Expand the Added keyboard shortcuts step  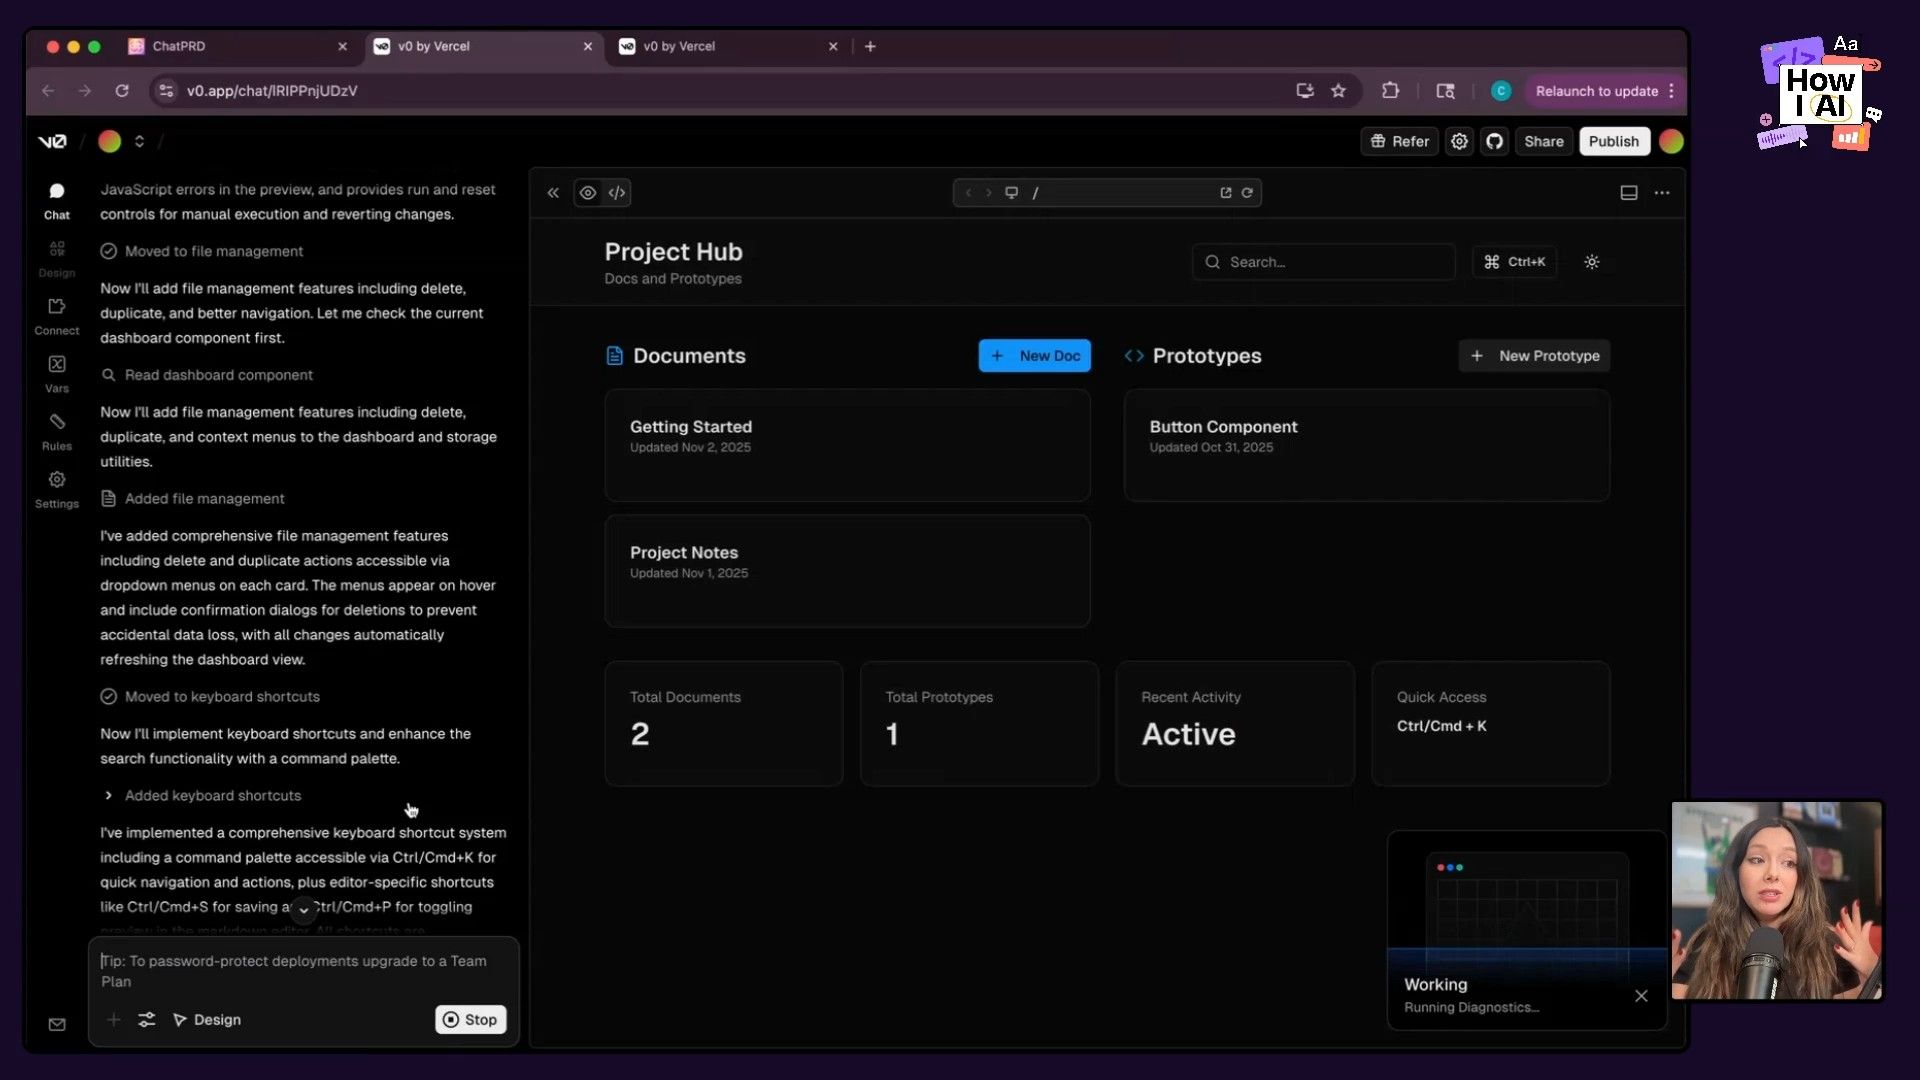[201, 796]
